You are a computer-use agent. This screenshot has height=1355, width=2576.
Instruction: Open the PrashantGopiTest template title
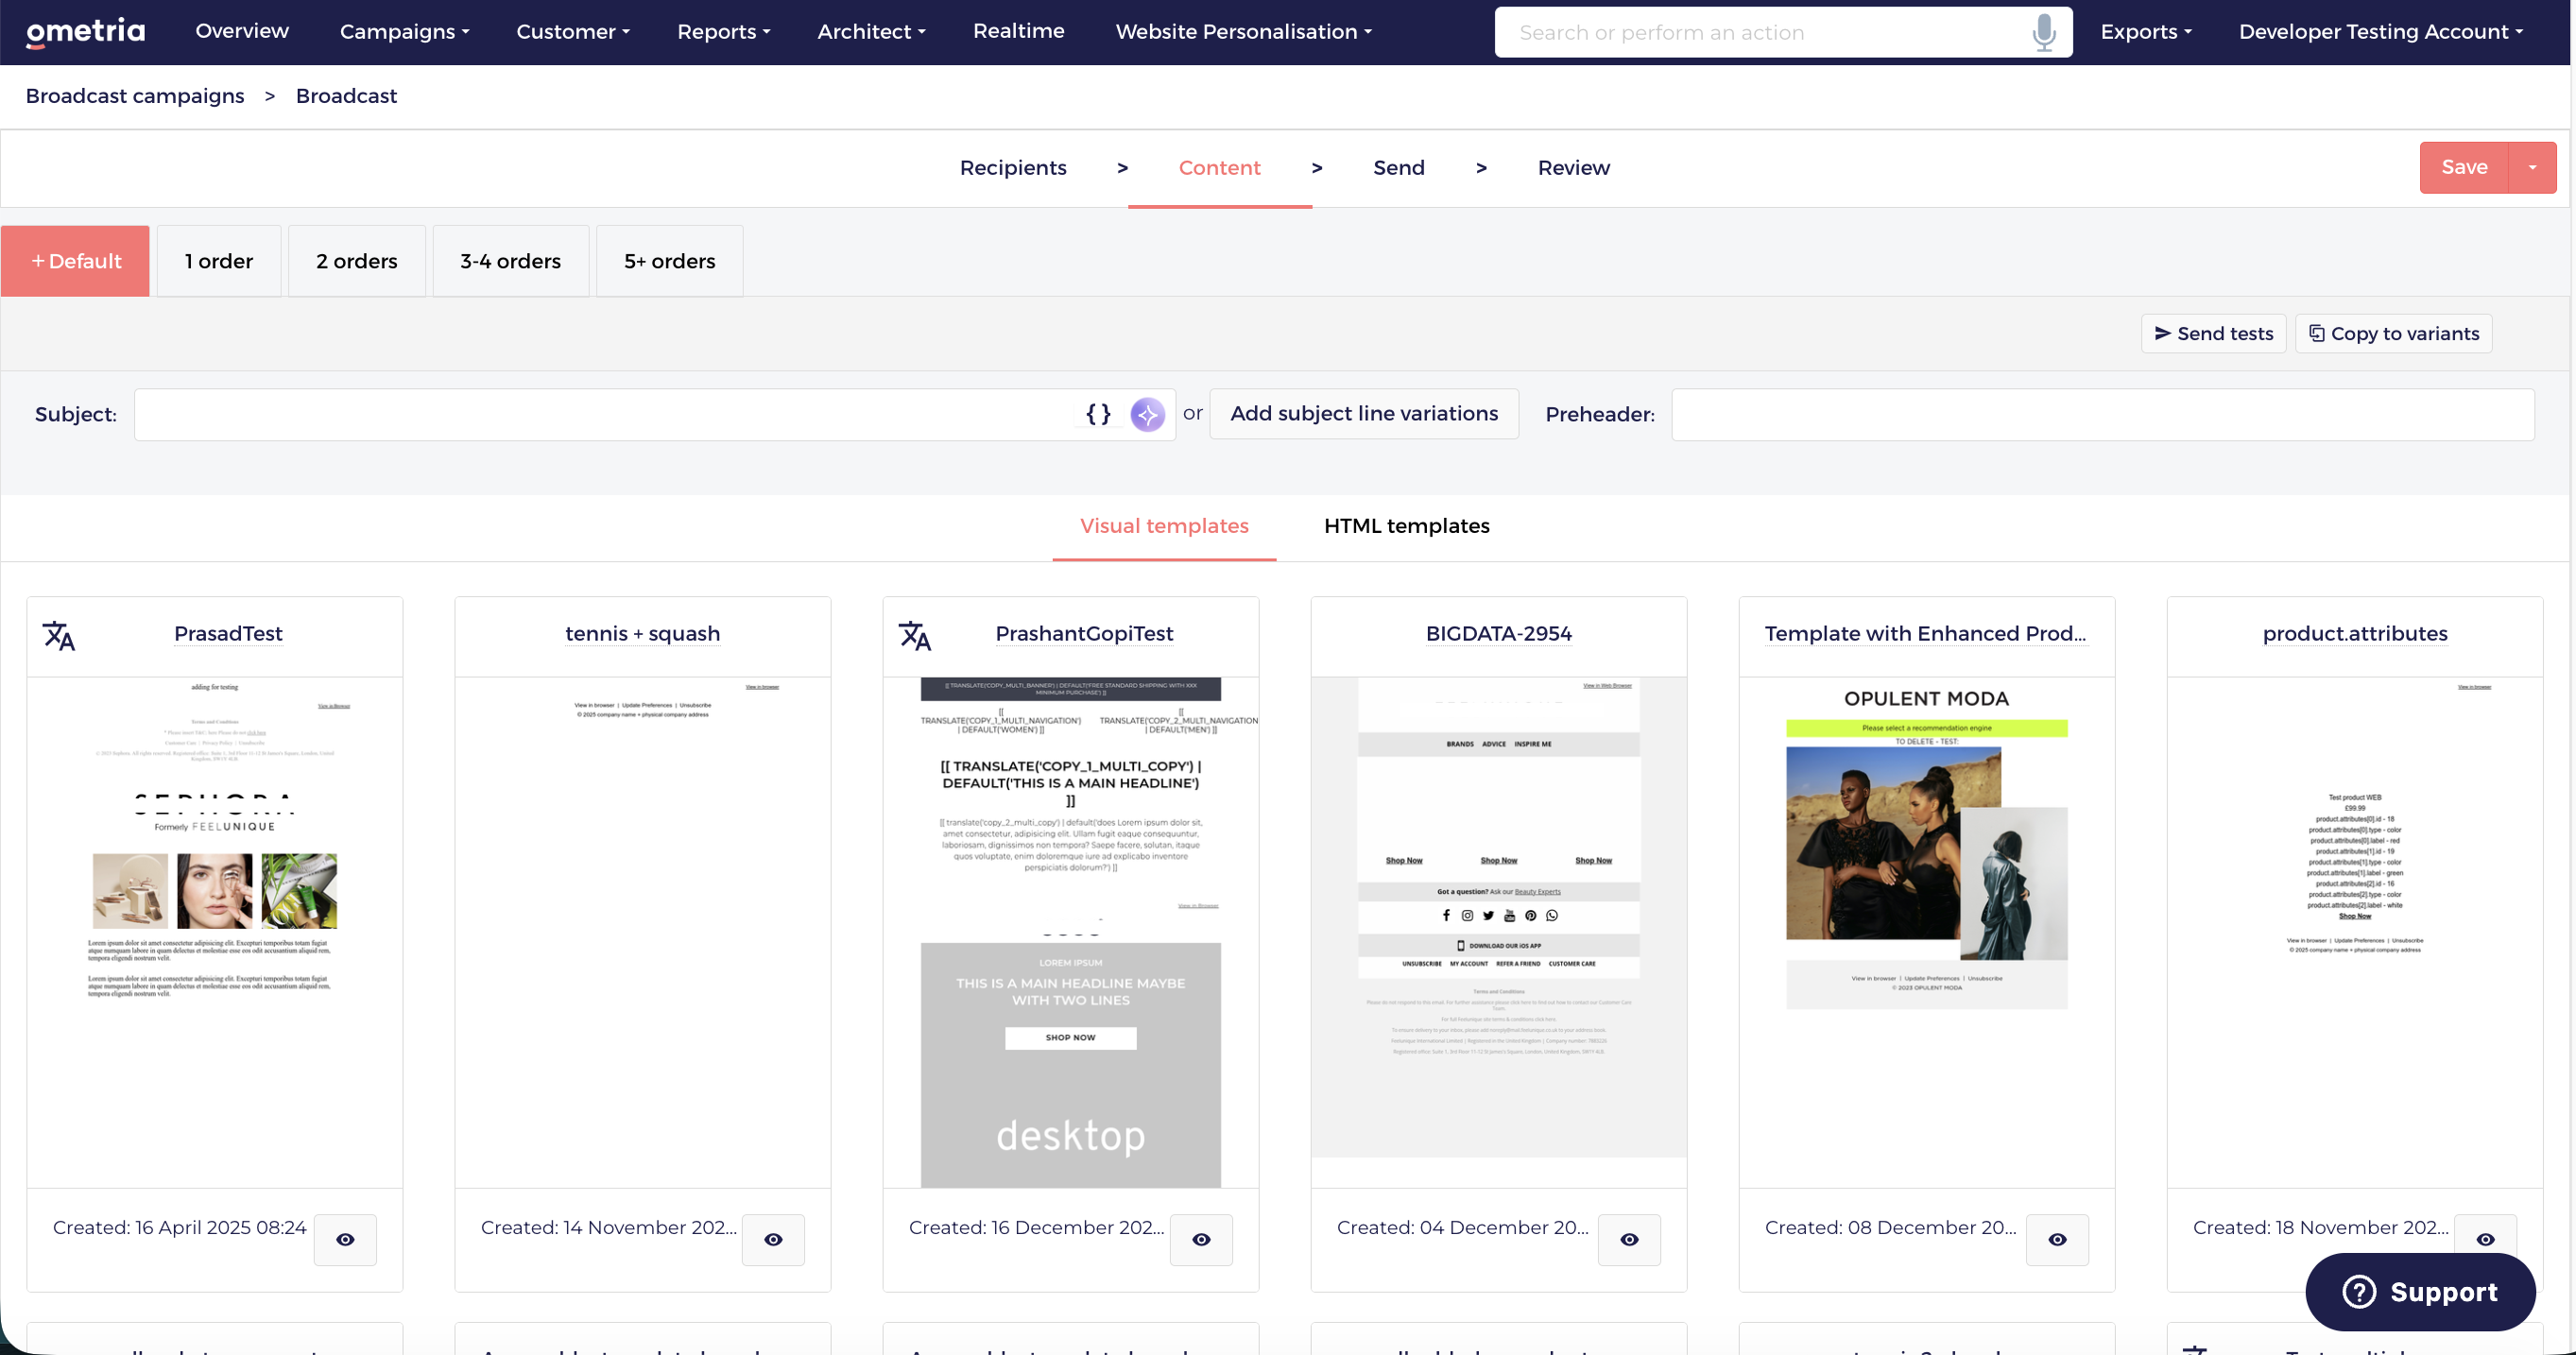click(x=1084, y=633)
